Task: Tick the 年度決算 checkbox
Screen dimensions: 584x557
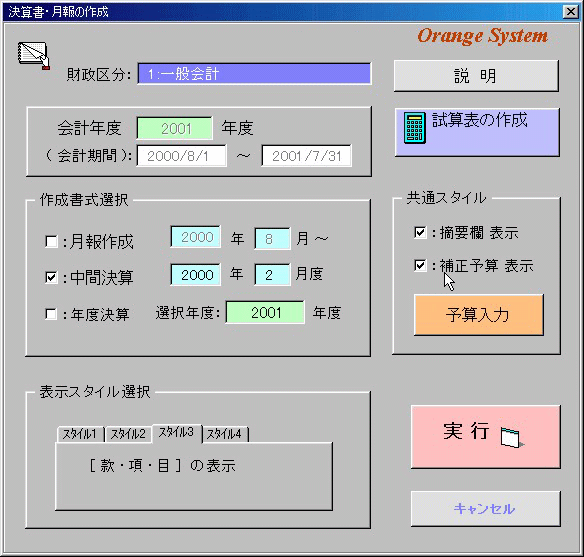Action: coord(51,314)
